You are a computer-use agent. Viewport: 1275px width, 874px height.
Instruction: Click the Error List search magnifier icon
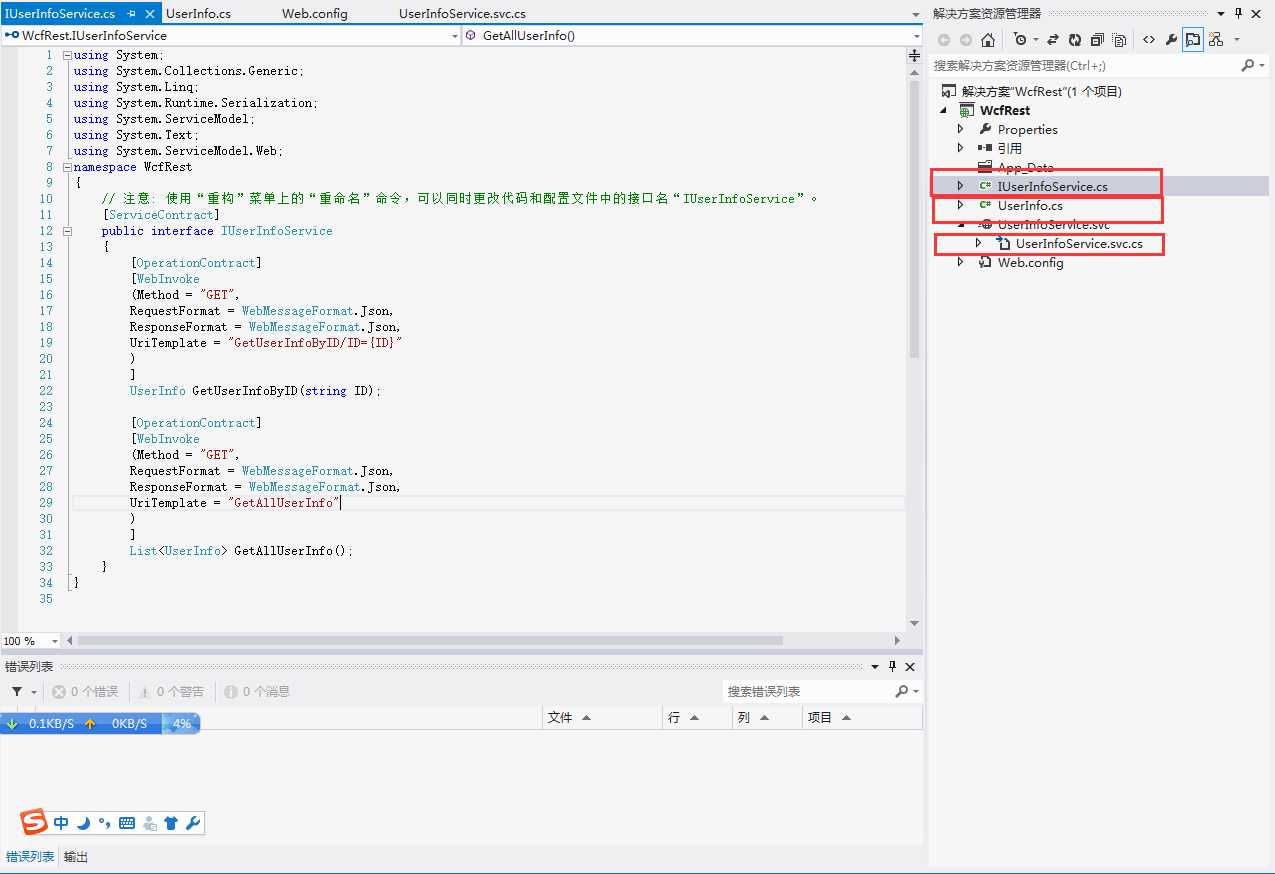[901, 691]
